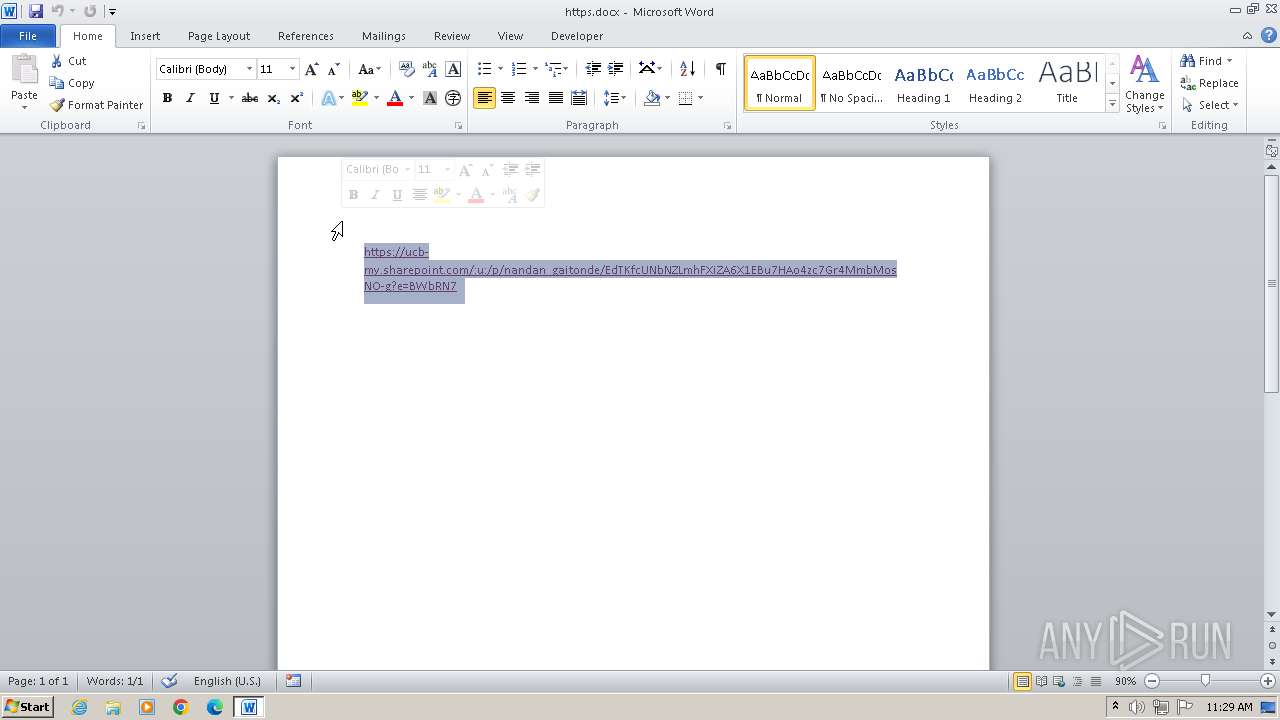Zoom in with plus button
Viewport: 1280px width, 720px height.
pyautogui.click(x=1267, y=681)
